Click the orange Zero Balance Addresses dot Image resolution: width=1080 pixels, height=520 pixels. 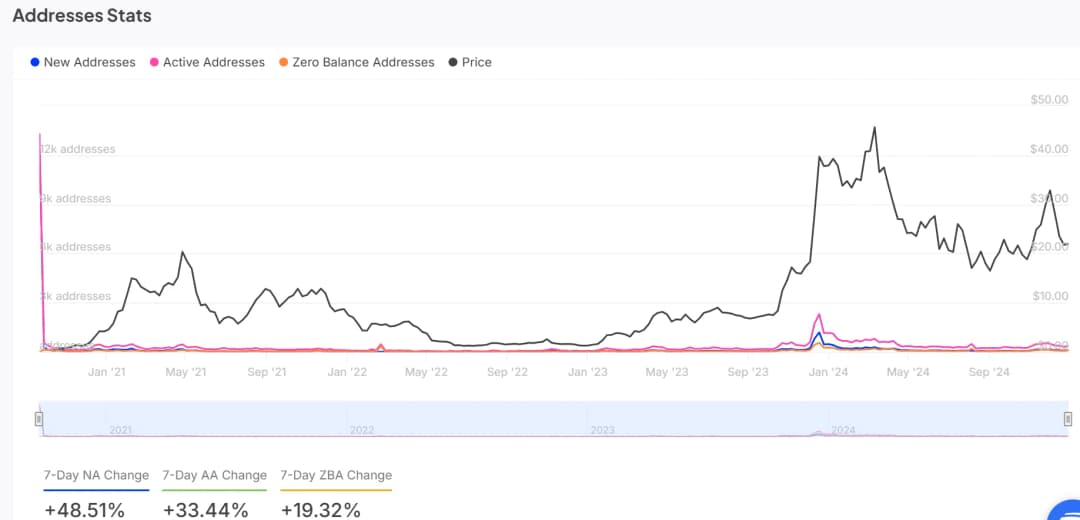pyautogui.click(x=284, y=62)
